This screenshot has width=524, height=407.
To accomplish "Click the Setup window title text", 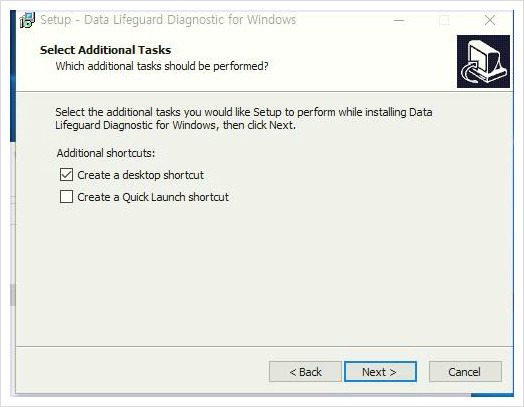I will (168, 20).
